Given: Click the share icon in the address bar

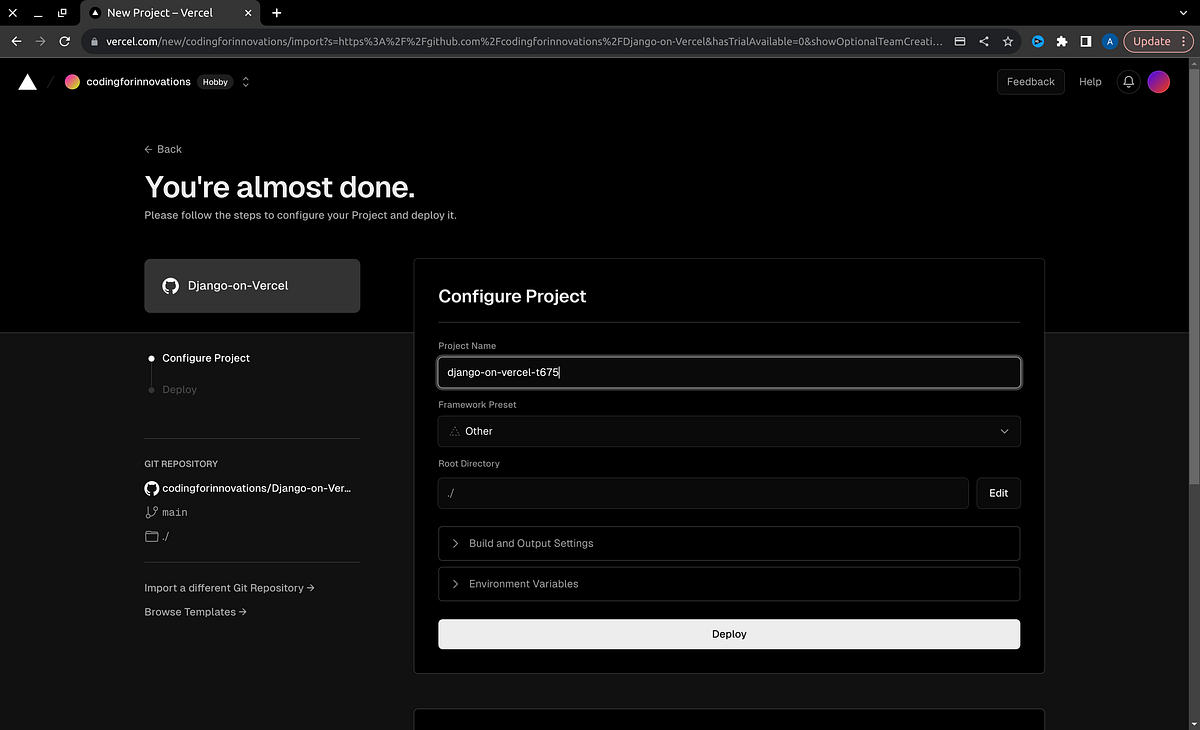Looking at the screenshot, I should tap(983, 41).
